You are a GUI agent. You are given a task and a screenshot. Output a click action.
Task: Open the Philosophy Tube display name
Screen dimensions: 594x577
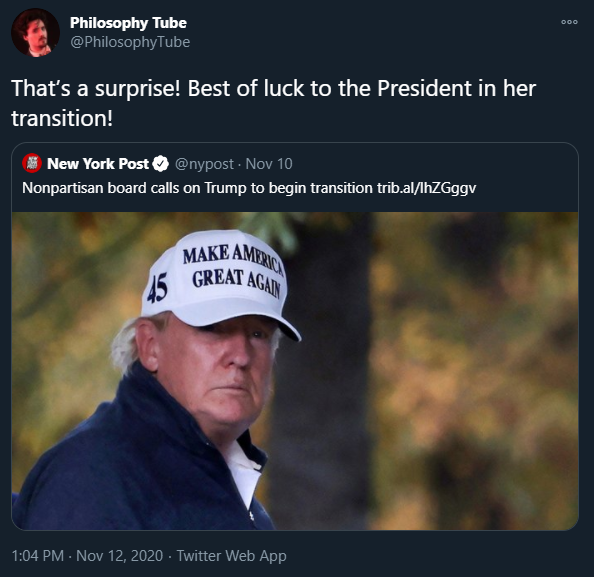(128, 23)
